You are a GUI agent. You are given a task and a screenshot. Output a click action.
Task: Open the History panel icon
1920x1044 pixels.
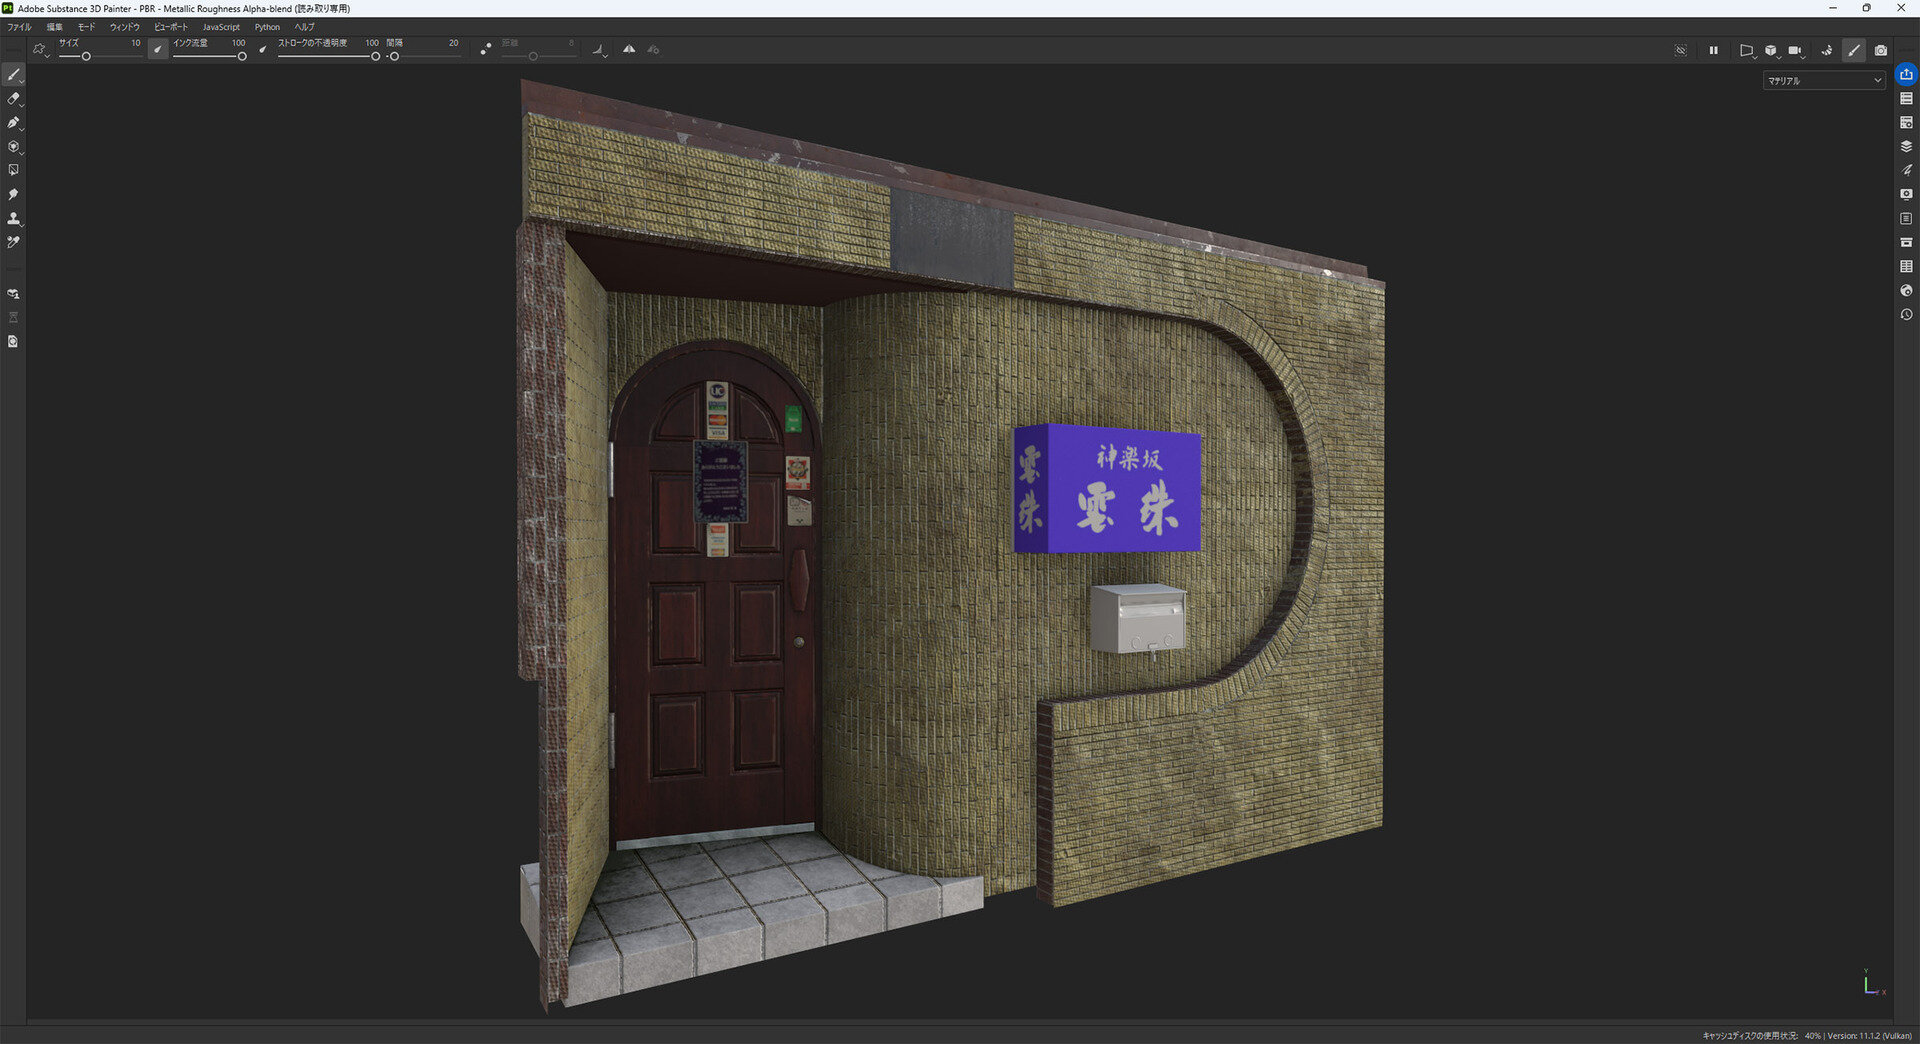(x=1906, y=315)
